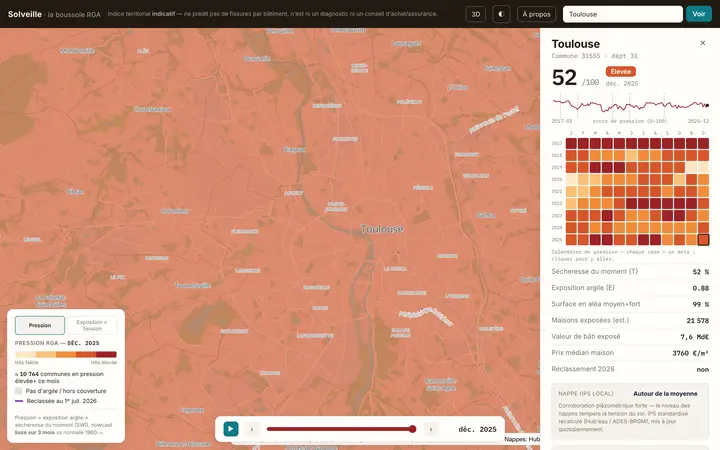Screen dimensions: 720x450
Task: Click the Colomiers label on map
Action: click(174, 211)
